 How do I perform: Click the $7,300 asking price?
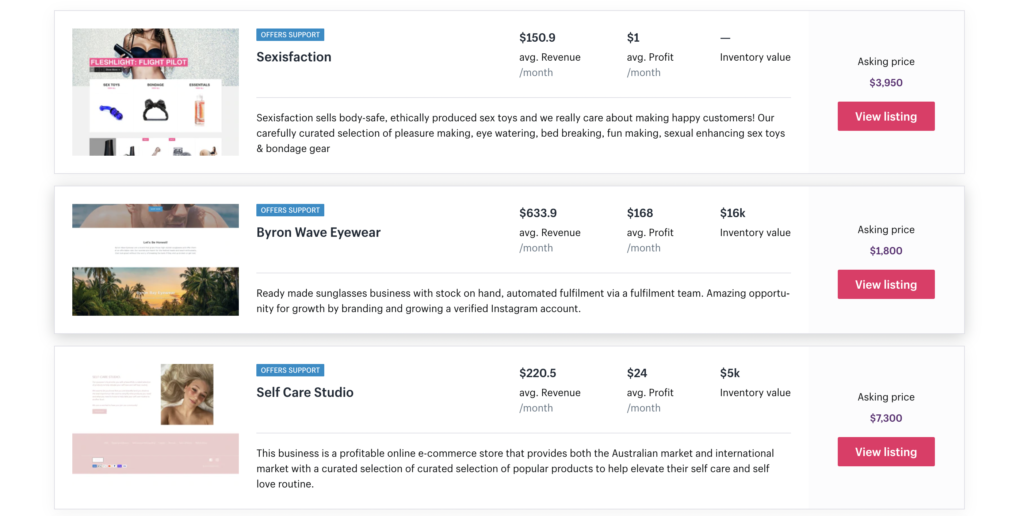tap(886, 418)
